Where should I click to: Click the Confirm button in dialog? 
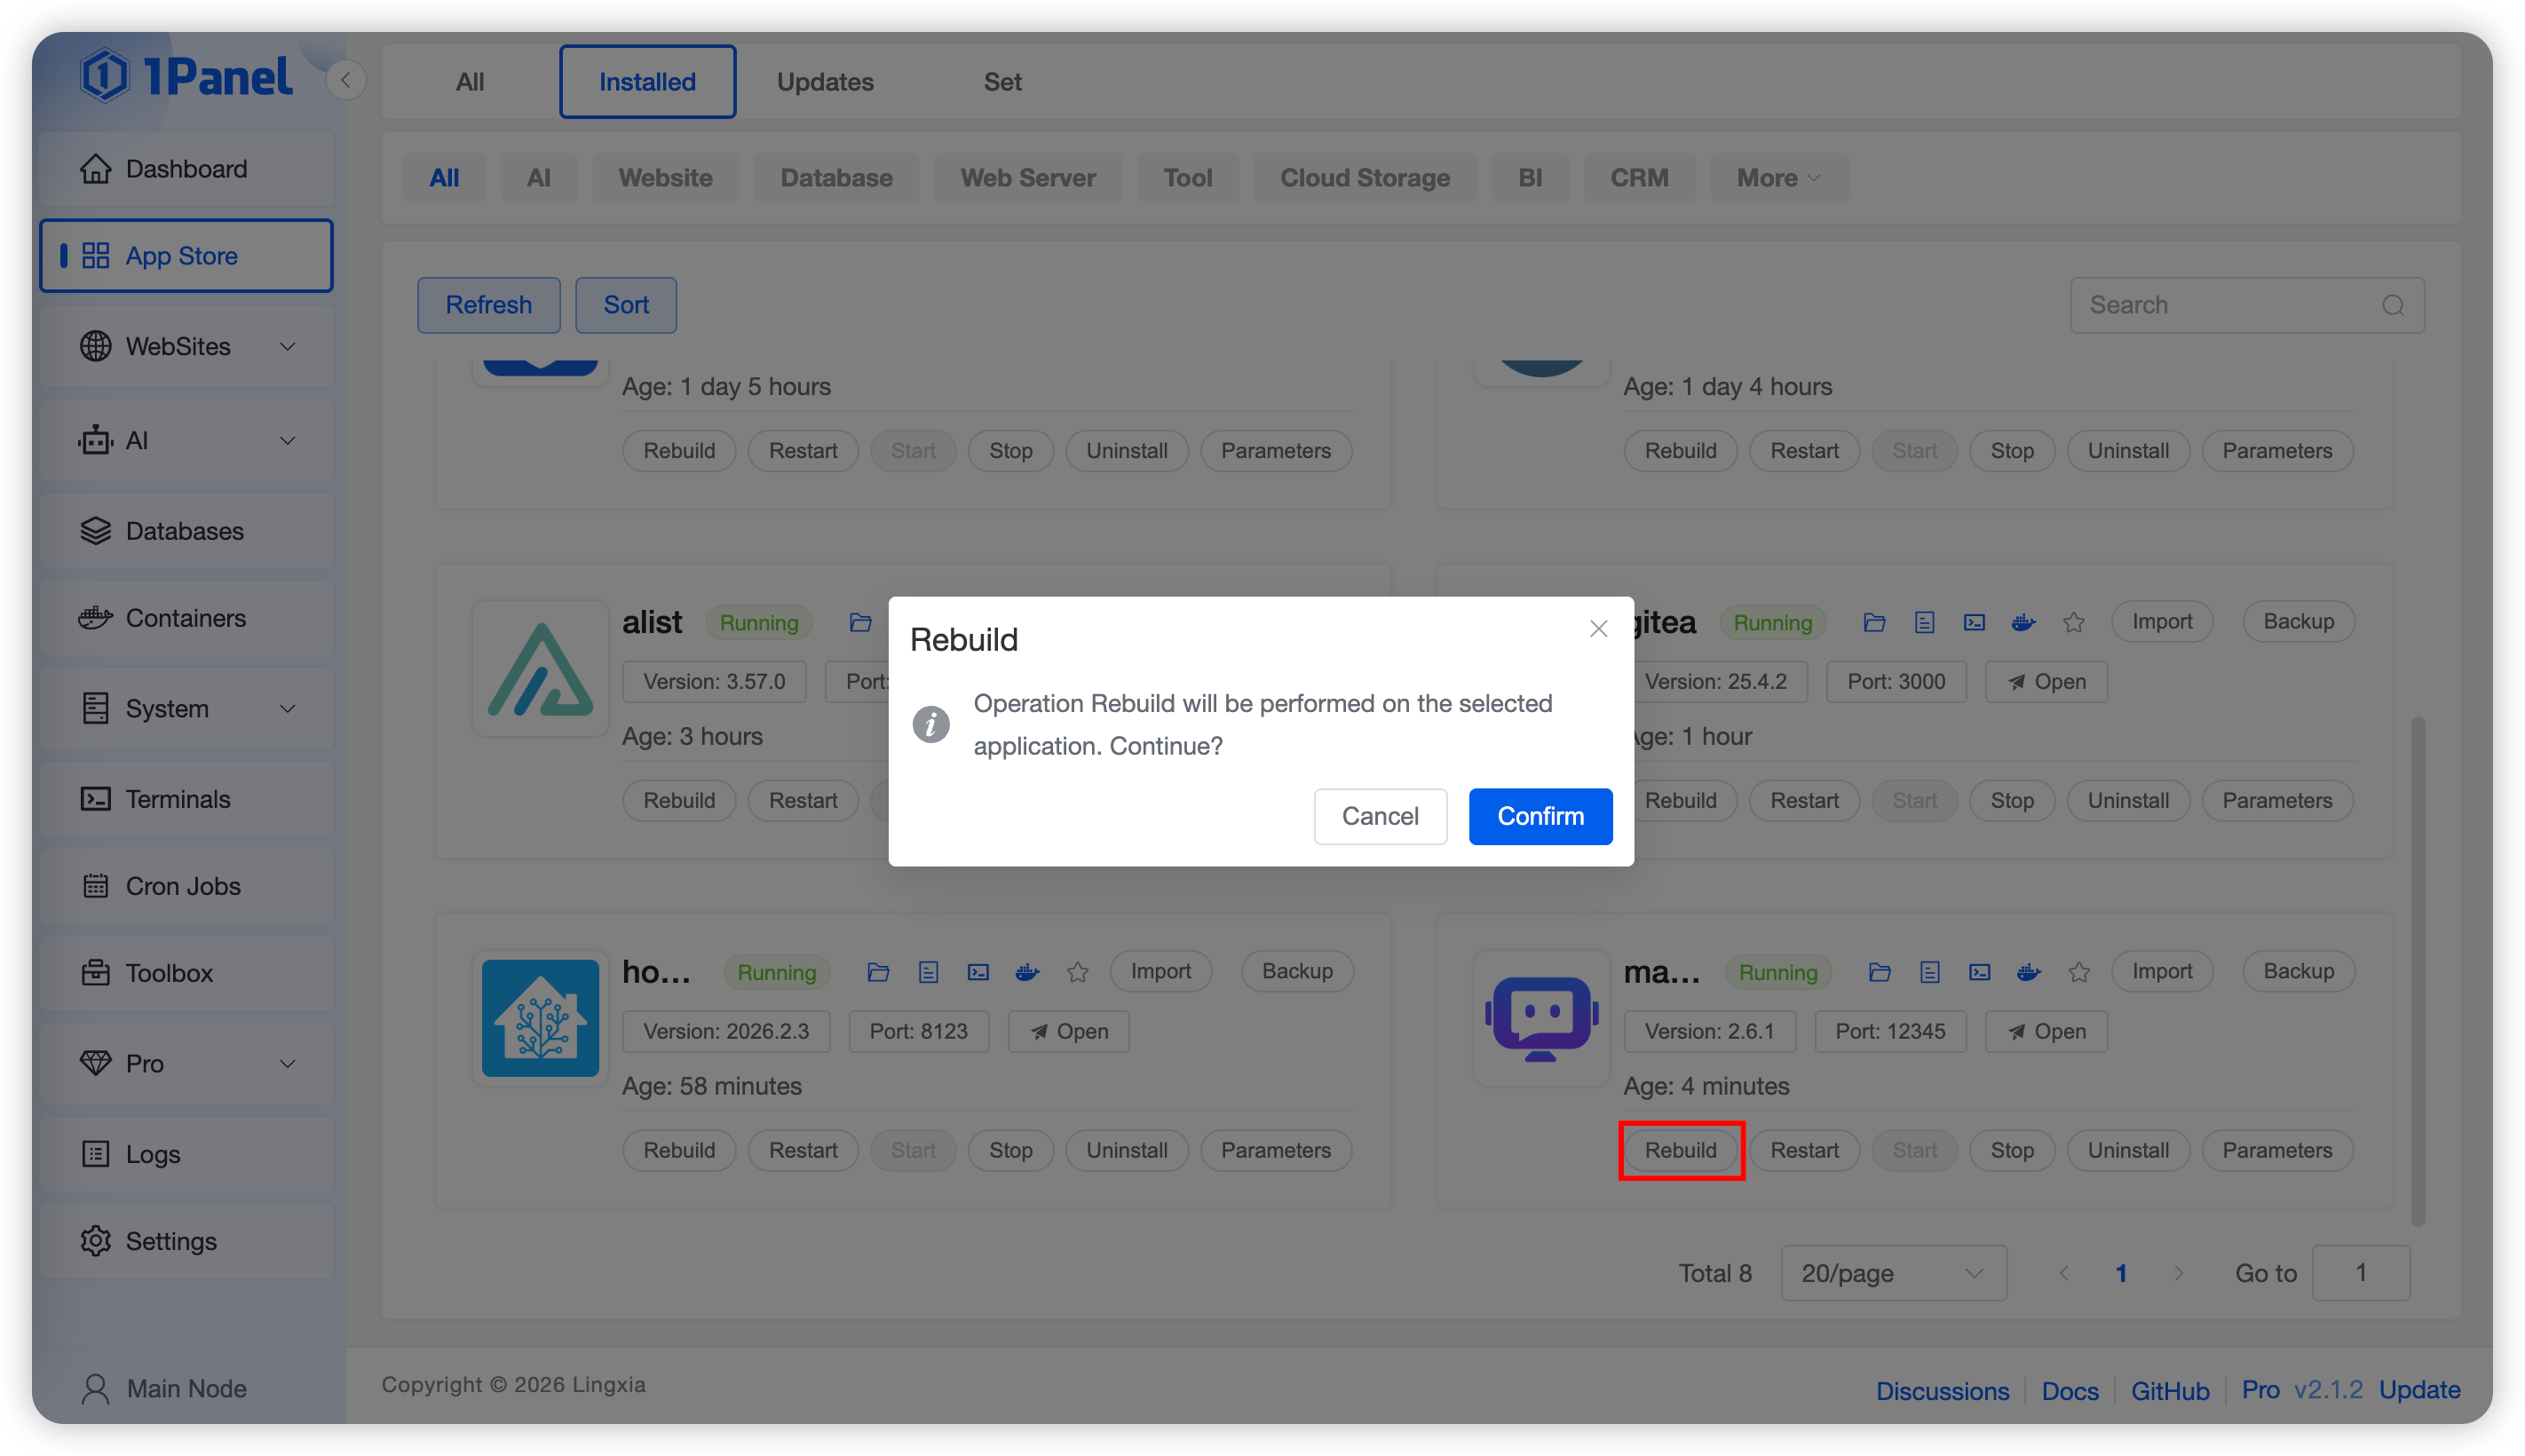pyautogui.click(x=1540, y=816)
